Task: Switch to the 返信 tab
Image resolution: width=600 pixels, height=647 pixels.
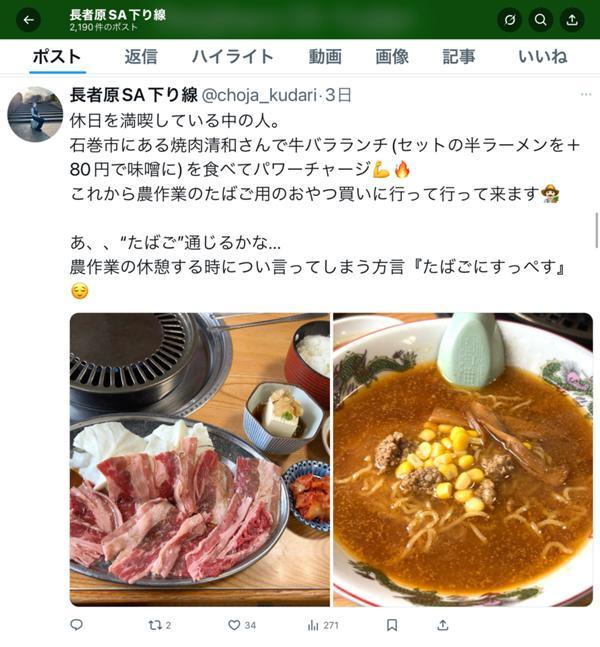Action: 141,57
